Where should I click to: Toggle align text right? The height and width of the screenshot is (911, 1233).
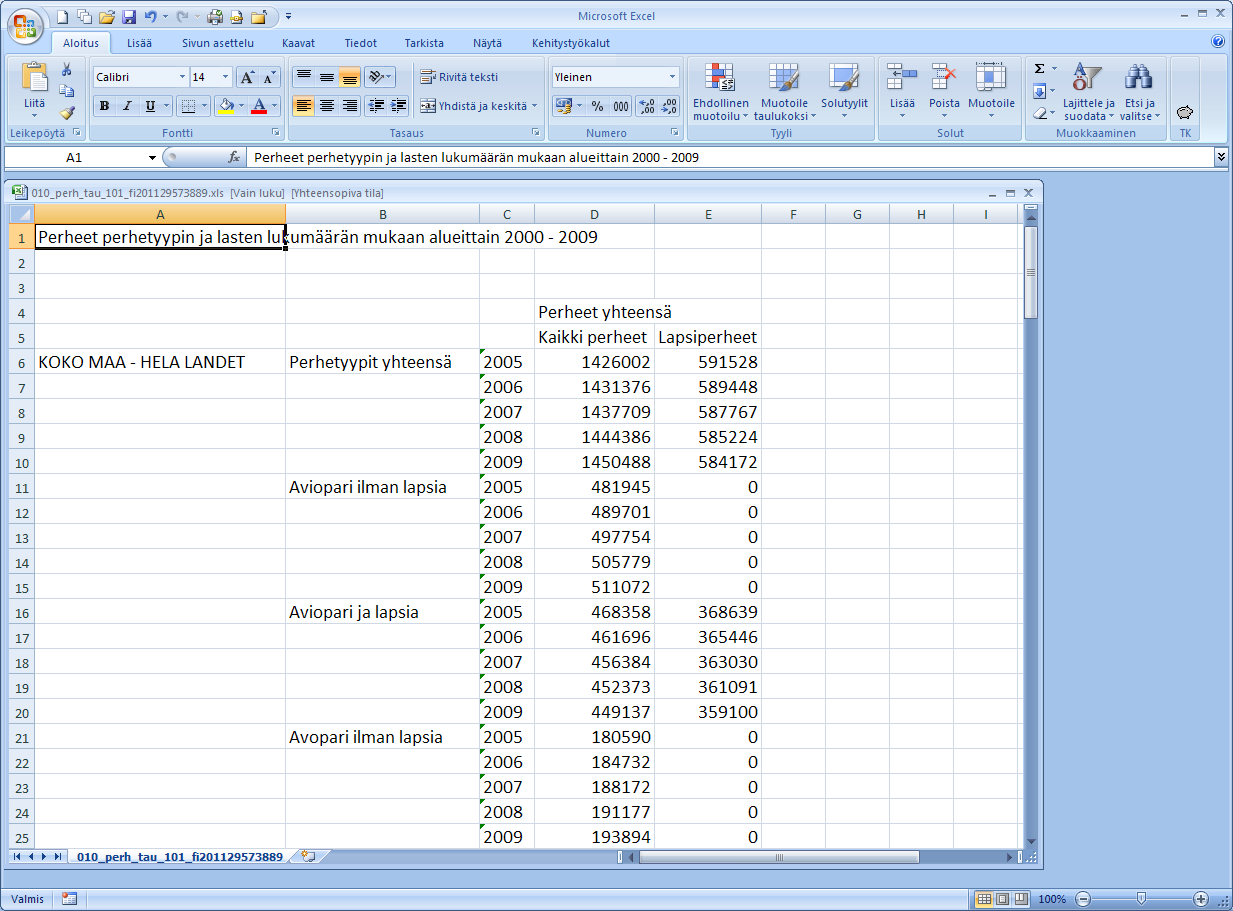point(350,106)
